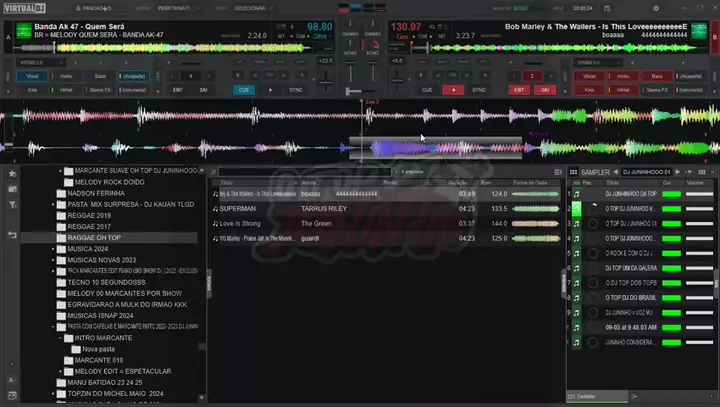Adjust volume slider for O TOP DJ DO BRASIL sample
The image size is (720, 407).
click(x=699, y=298)
